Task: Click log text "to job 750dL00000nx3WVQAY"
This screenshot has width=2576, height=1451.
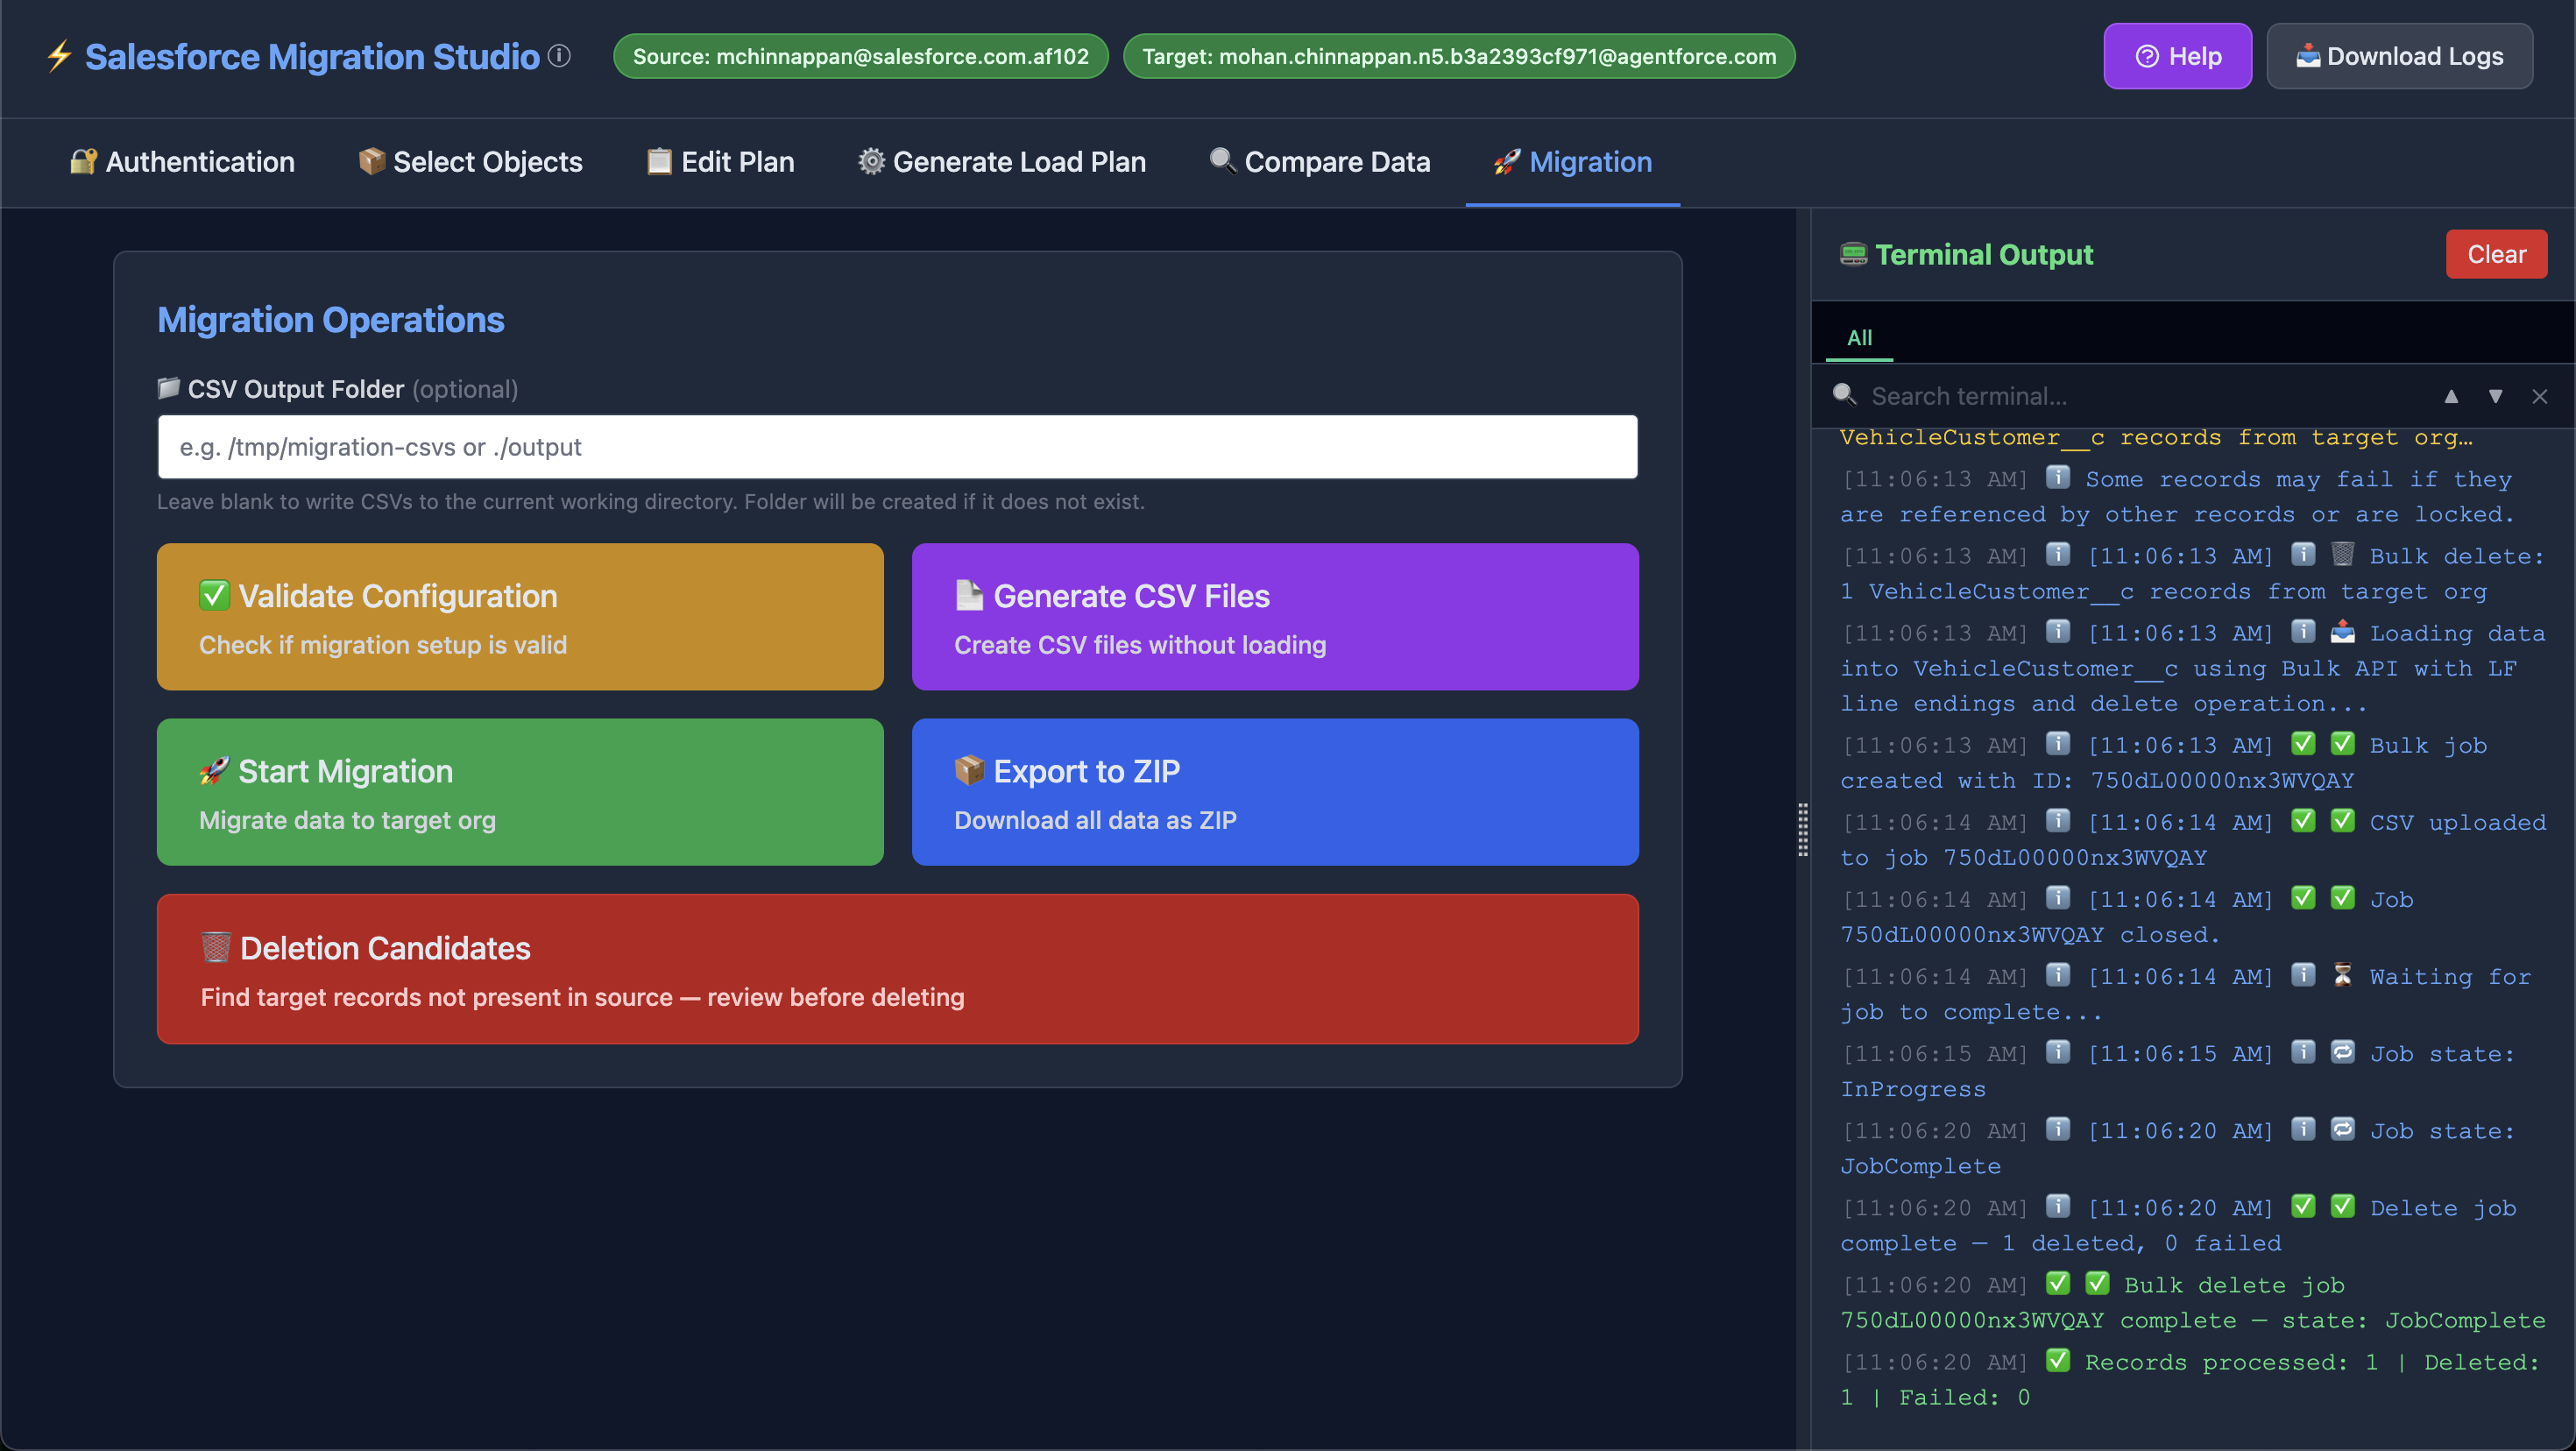Action: tap(2024, 857)
